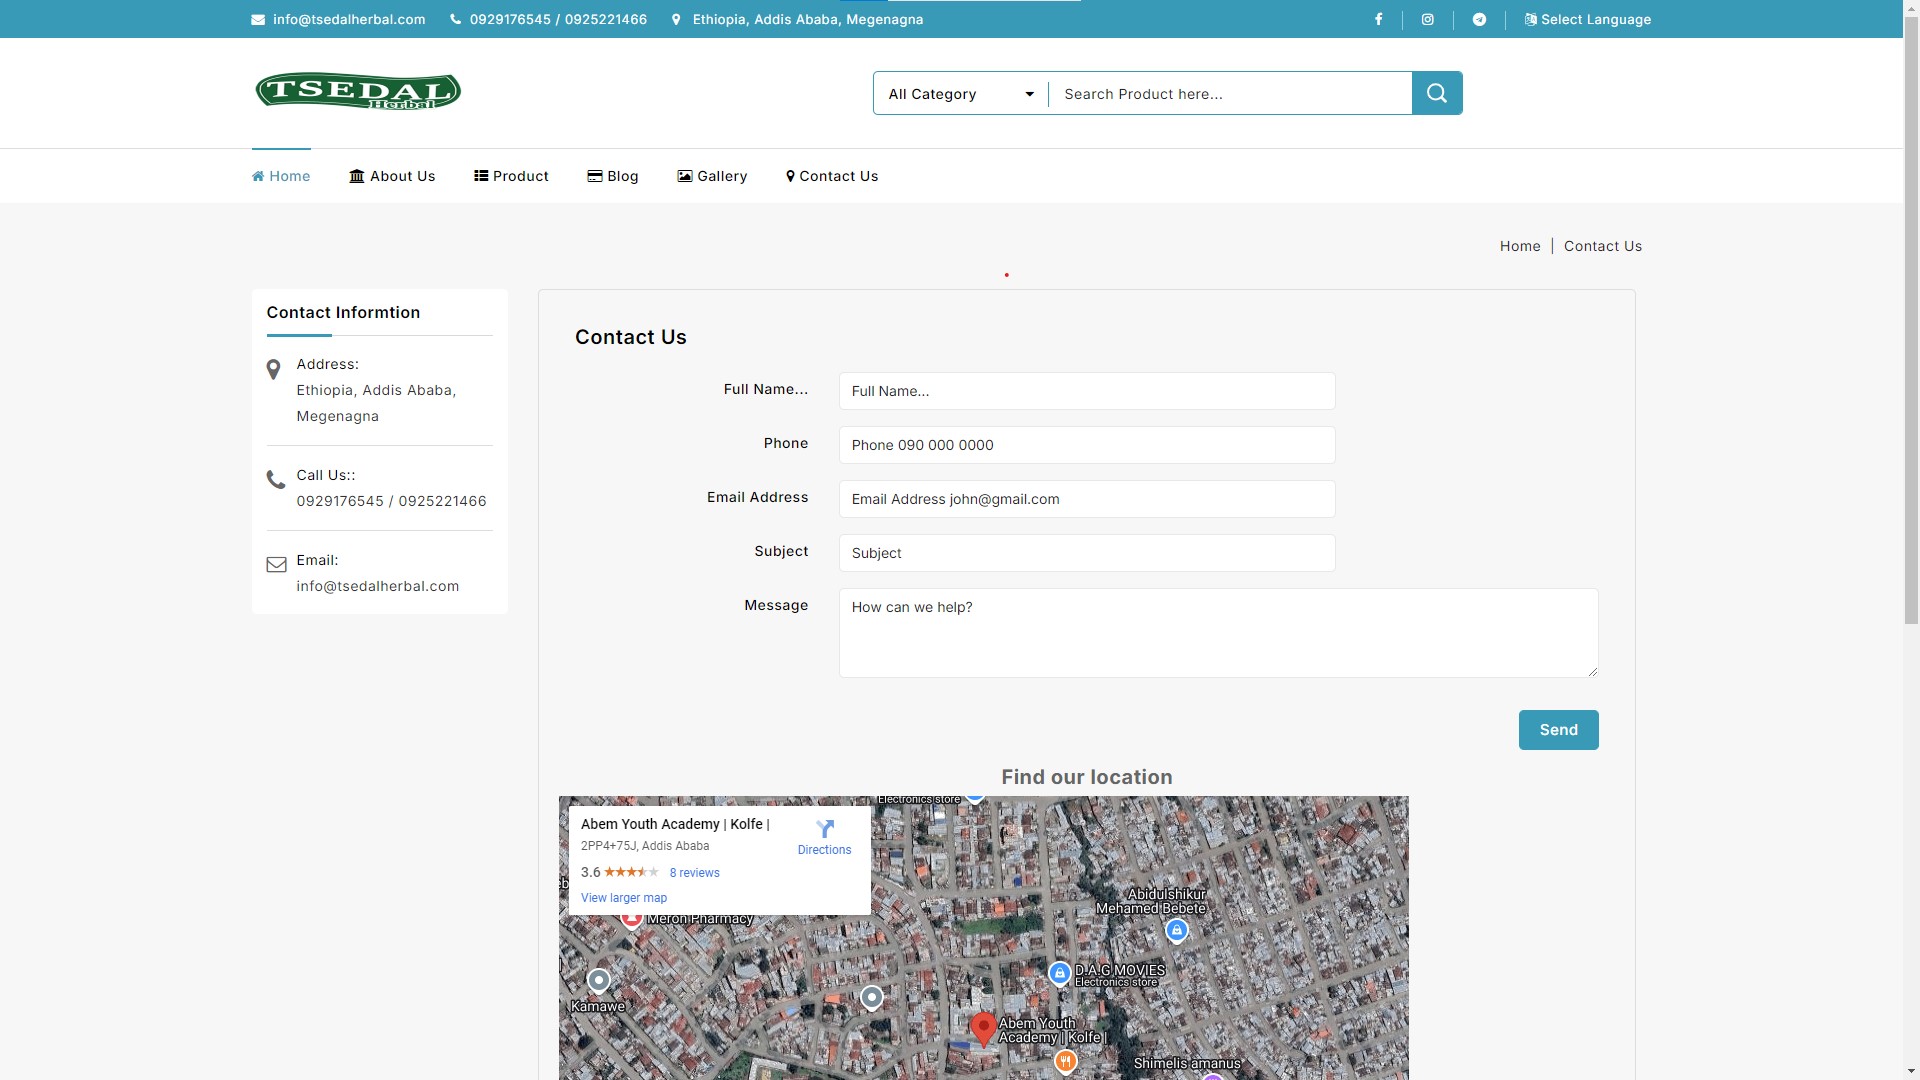Click the View larger map link
The image size is (1920, 1080).
623,898
